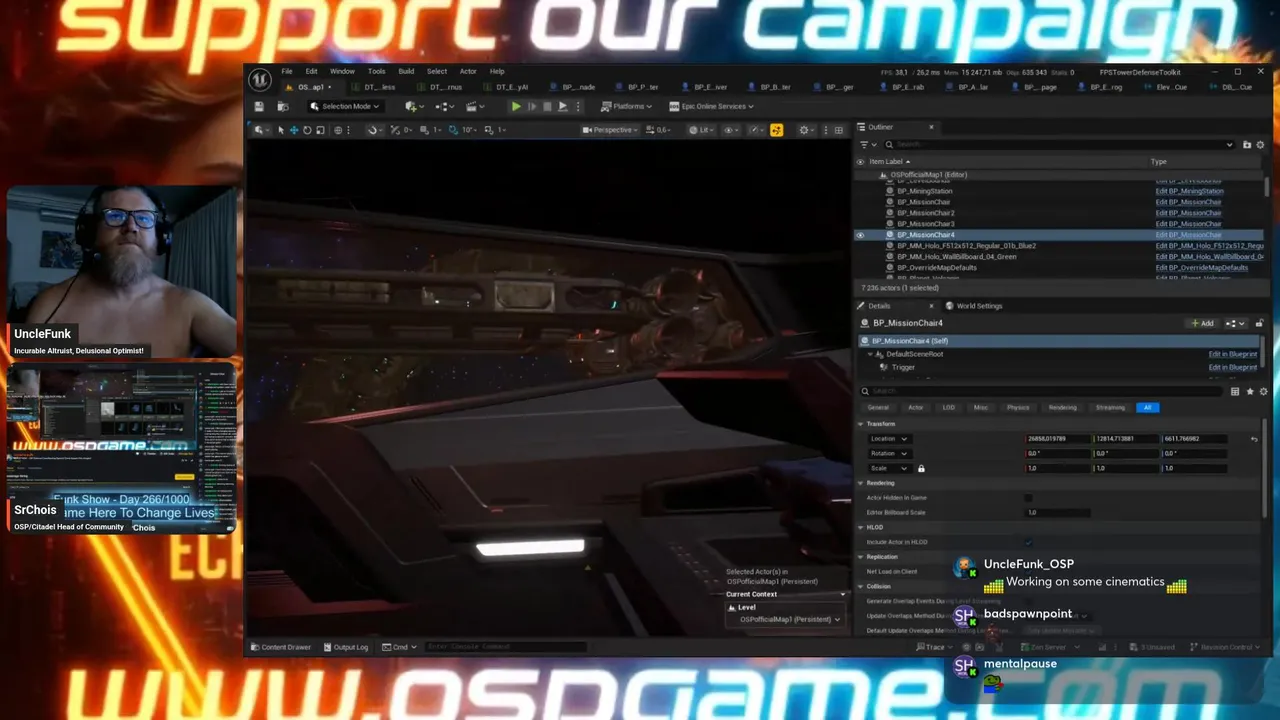Viewport: 1280px width, 720px height.
Task: Reset Location to default arrow
Action: 1254,439
